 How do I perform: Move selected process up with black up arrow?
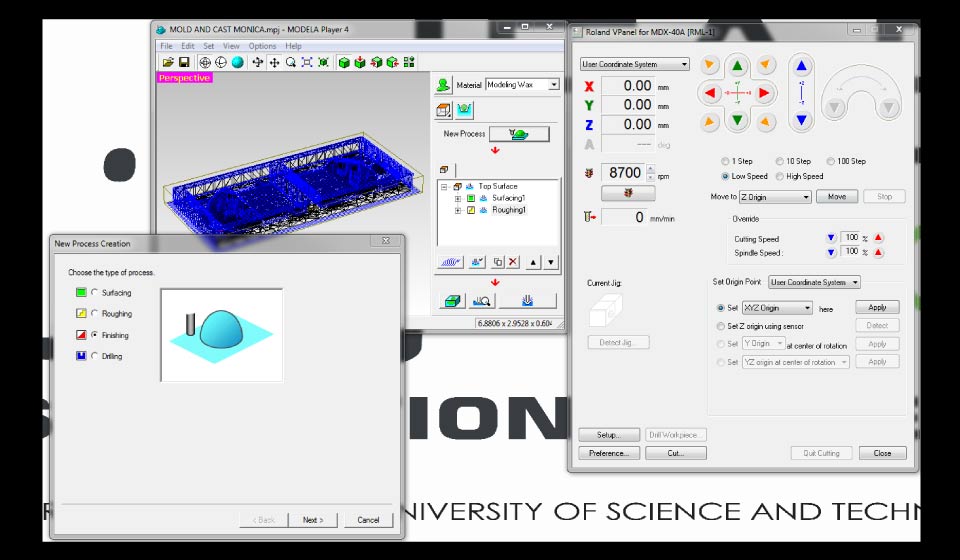coord(533,262)
